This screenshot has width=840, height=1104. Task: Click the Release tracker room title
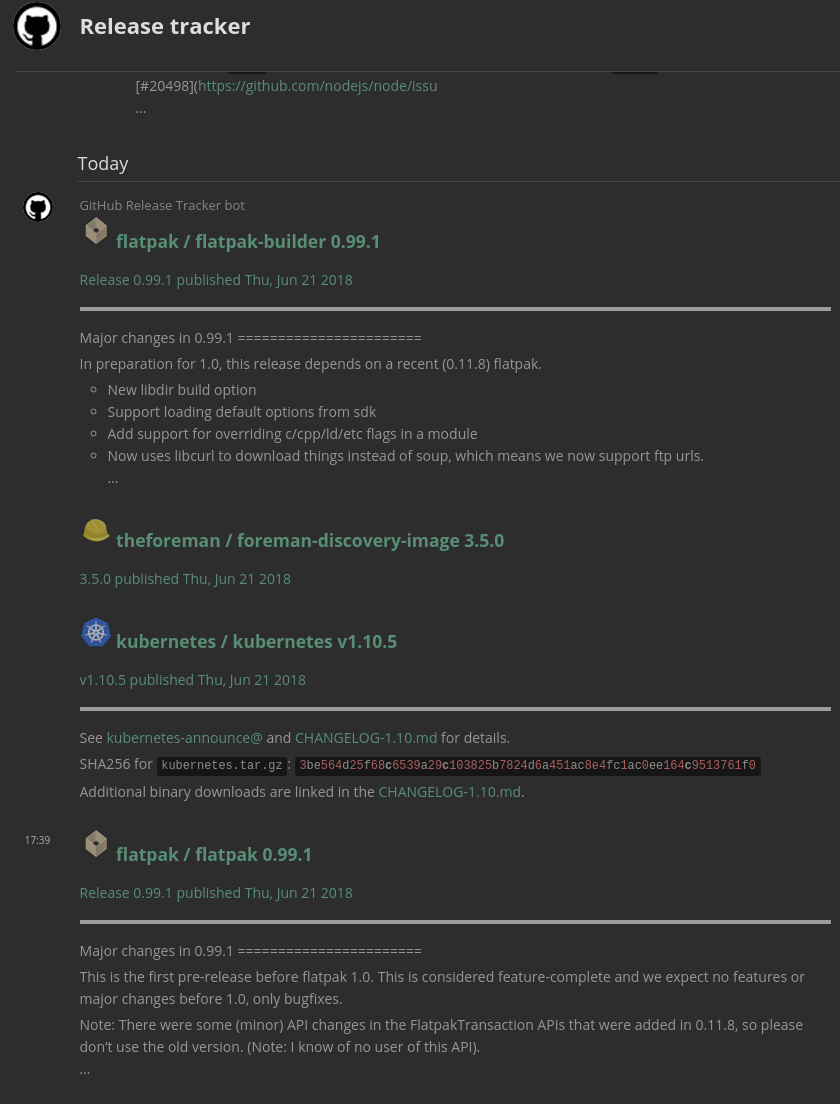point(165,26)
